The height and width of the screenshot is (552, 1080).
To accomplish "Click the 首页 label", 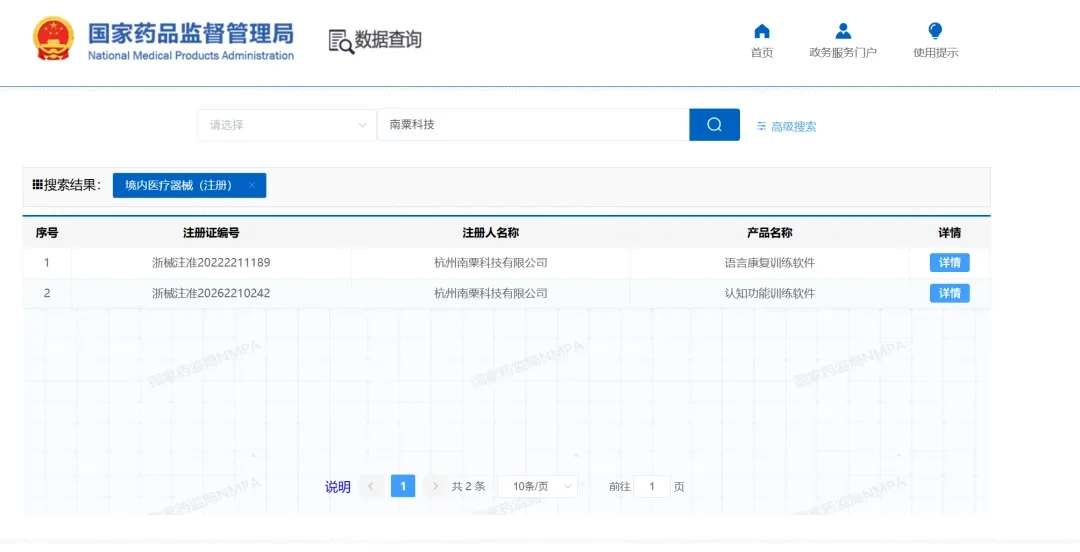I will 762,53.
